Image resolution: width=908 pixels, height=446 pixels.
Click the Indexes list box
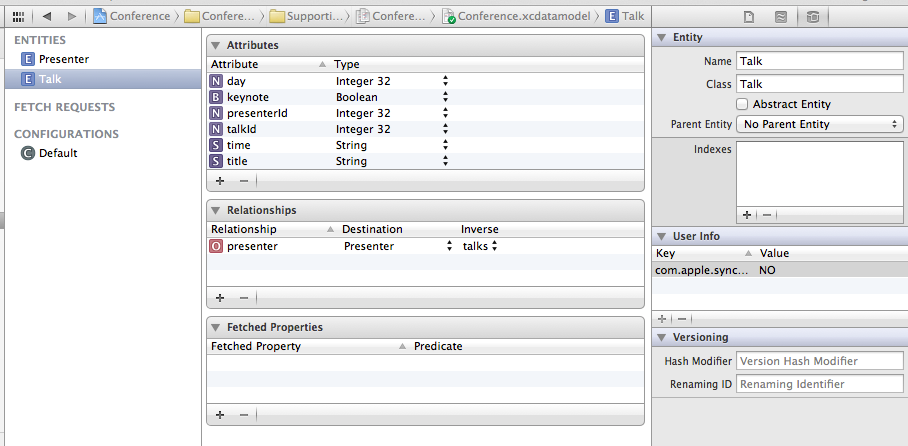(819, 174)
